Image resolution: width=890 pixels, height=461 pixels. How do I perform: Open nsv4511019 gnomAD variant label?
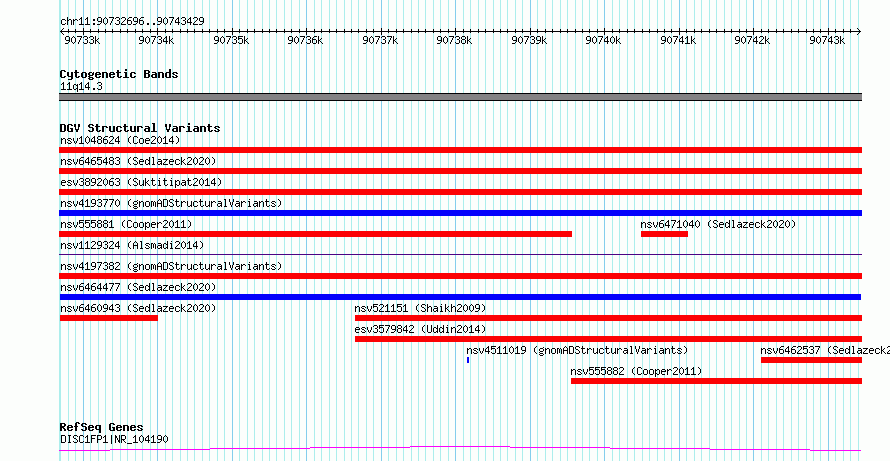[x=577, y=350]
